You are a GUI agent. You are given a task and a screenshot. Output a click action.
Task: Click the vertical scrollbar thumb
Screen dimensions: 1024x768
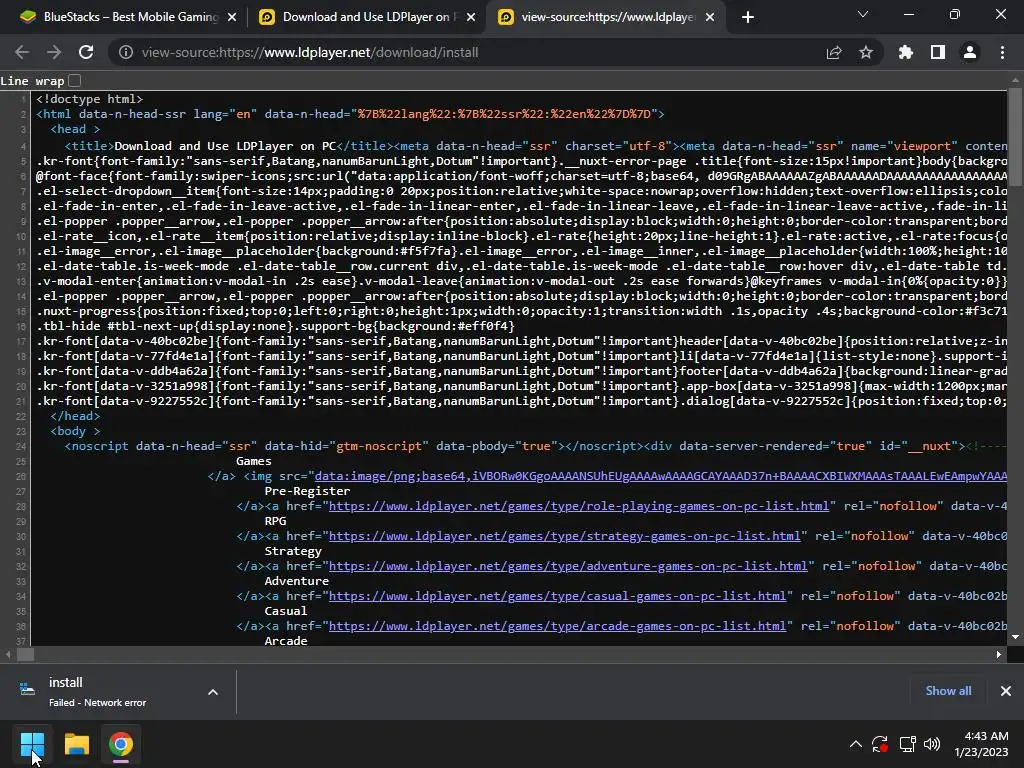pos(1015,137)
